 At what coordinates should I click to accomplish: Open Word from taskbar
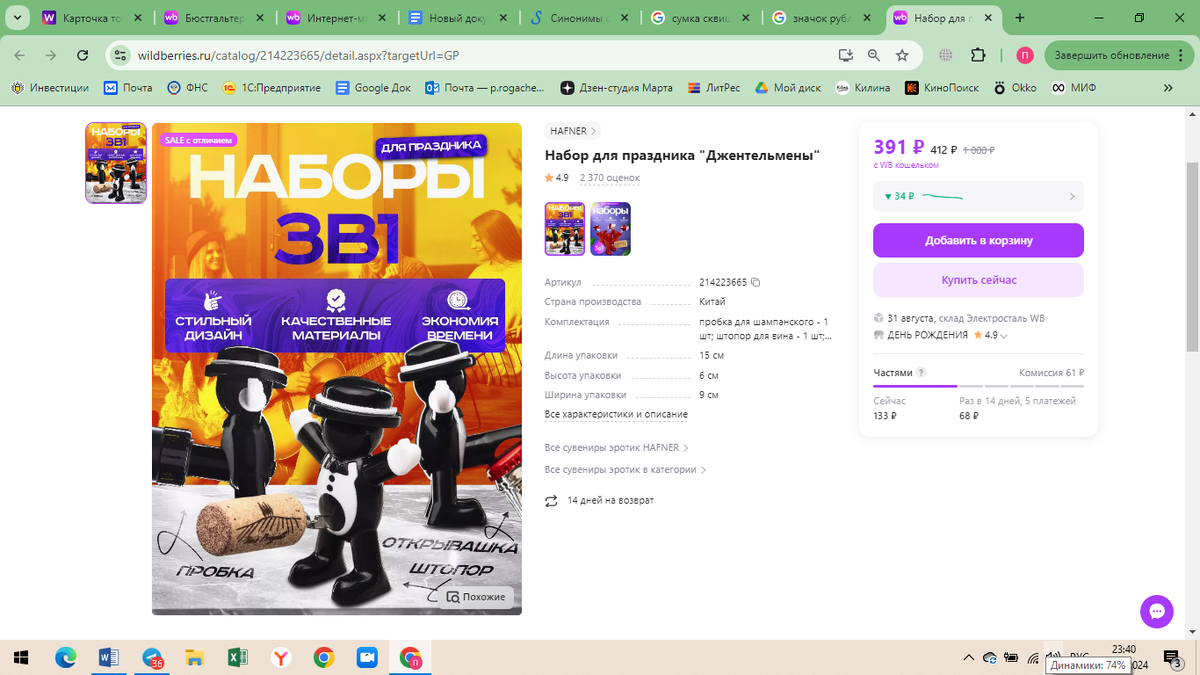coord(109,657)
